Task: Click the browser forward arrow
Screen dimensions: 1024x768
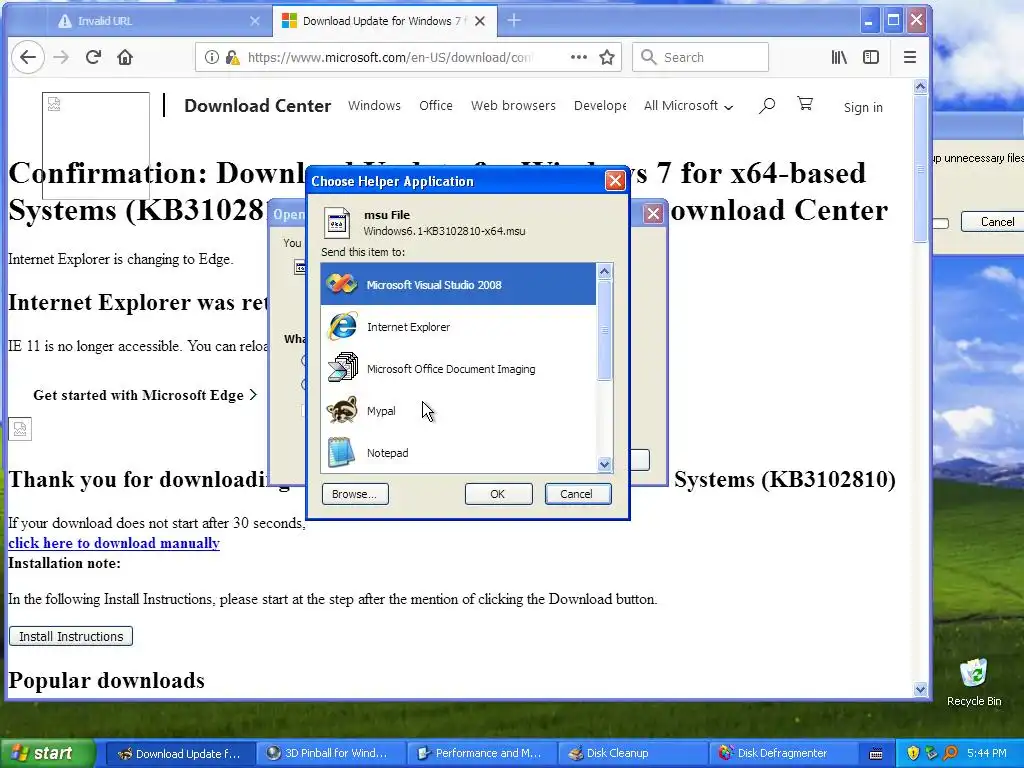Action: click(61, 57)
